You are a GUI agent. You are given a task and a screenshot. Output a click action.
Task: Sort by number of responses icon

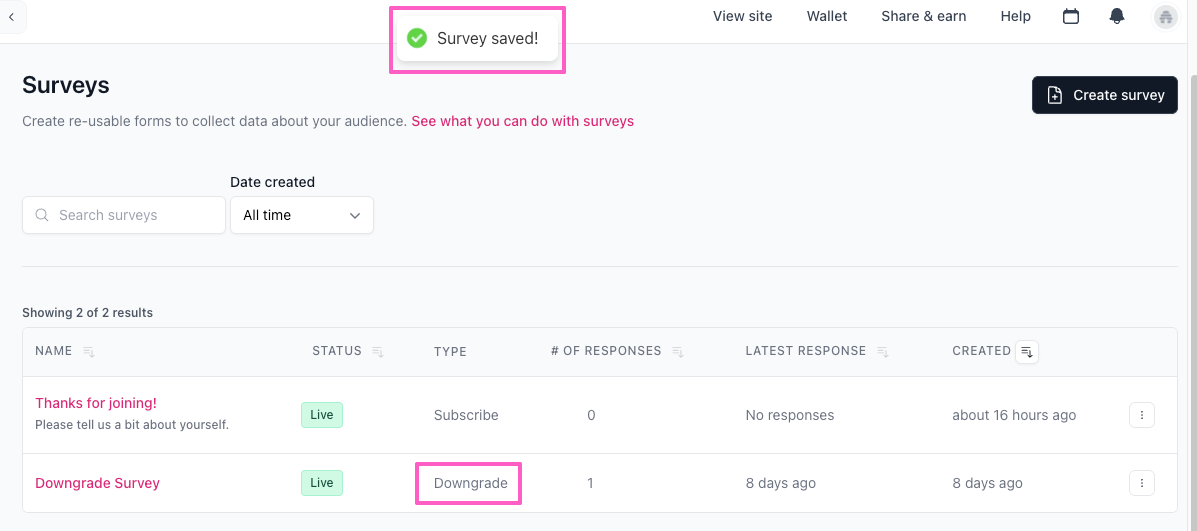pyautogui.click(x=678, y=352)
